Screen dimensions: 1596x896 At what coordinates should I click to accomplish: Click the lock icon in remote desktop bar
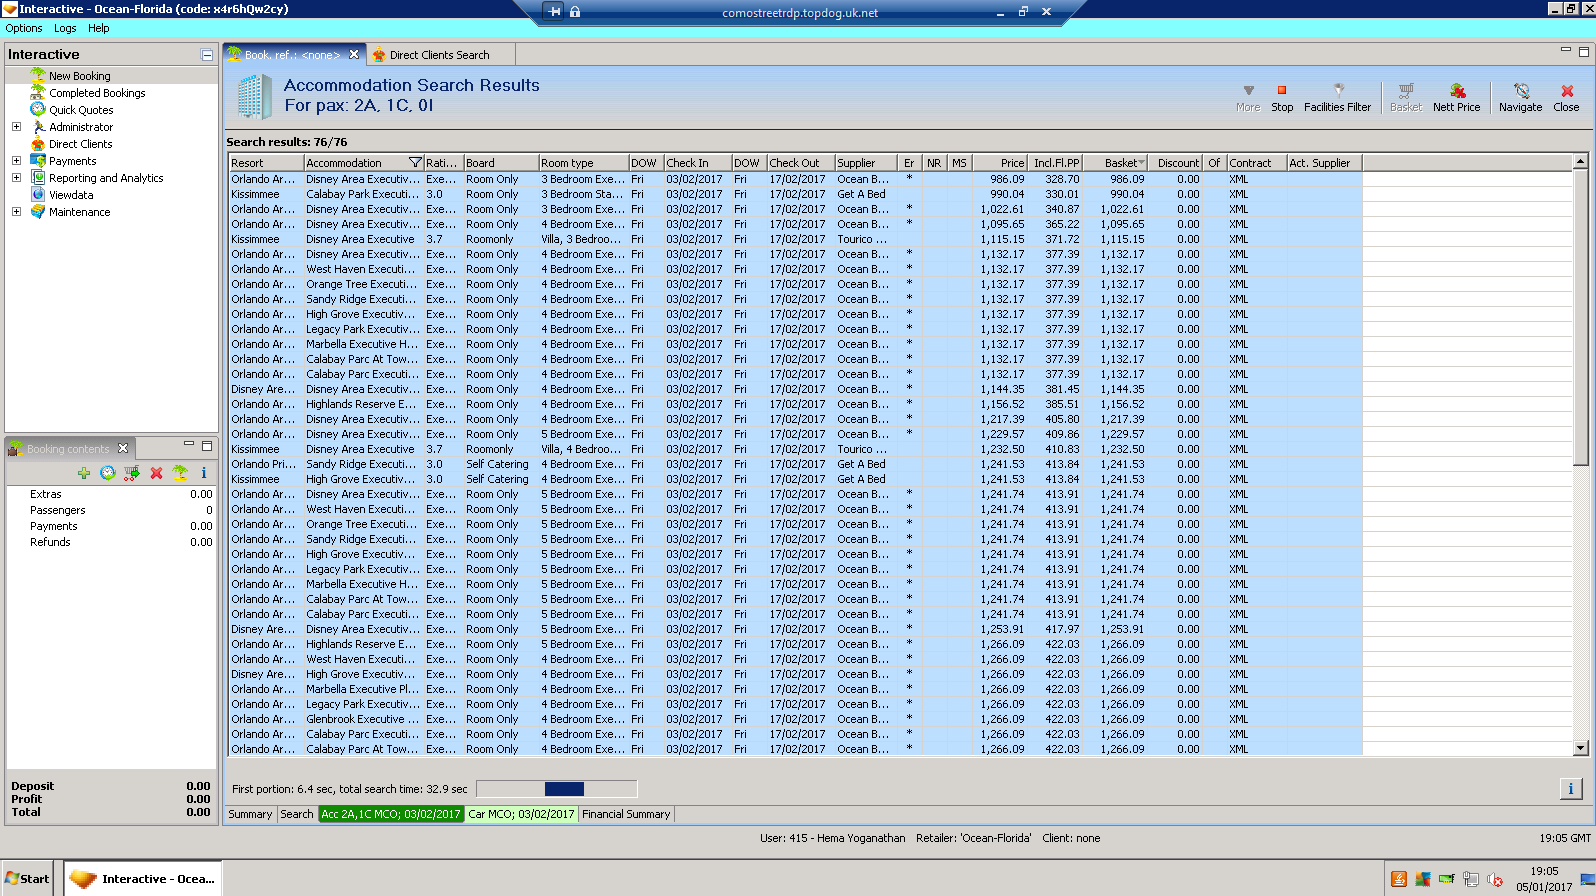point(575,12)
